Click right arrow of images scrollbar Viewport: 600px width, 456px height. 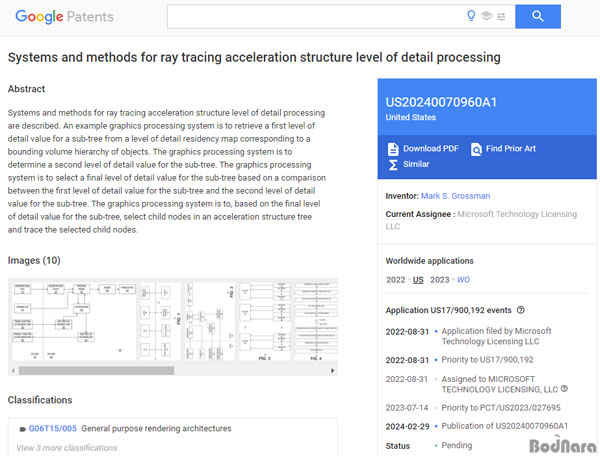click(x=332, y=370)
